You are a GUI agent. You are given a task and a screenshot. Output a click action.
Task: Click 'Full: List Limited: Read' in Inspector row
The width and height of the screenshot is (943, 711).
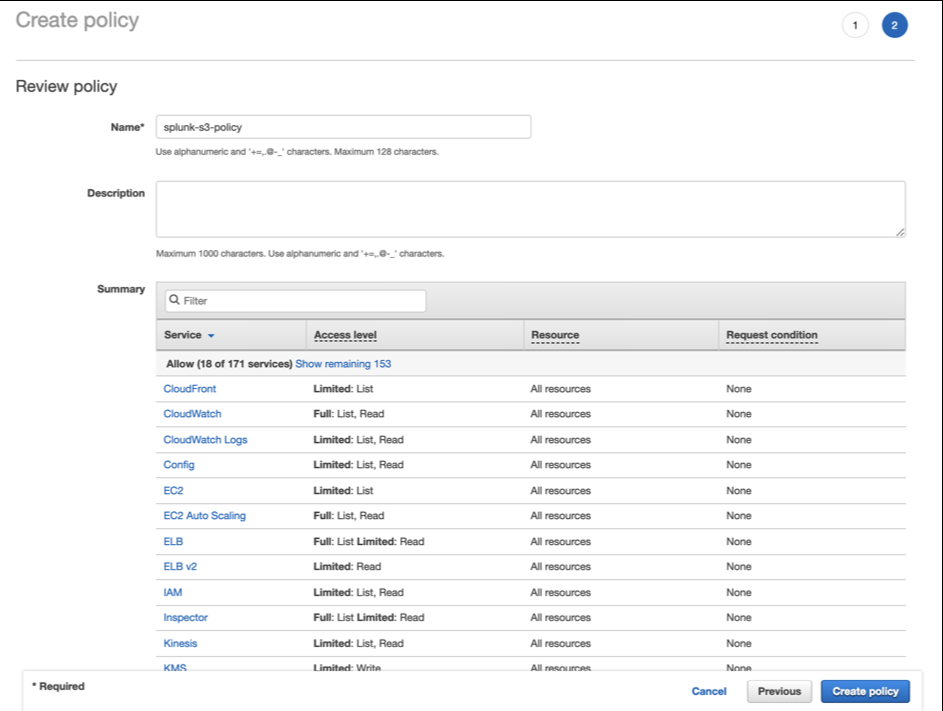pyautogui.click(x=369, y=618)
